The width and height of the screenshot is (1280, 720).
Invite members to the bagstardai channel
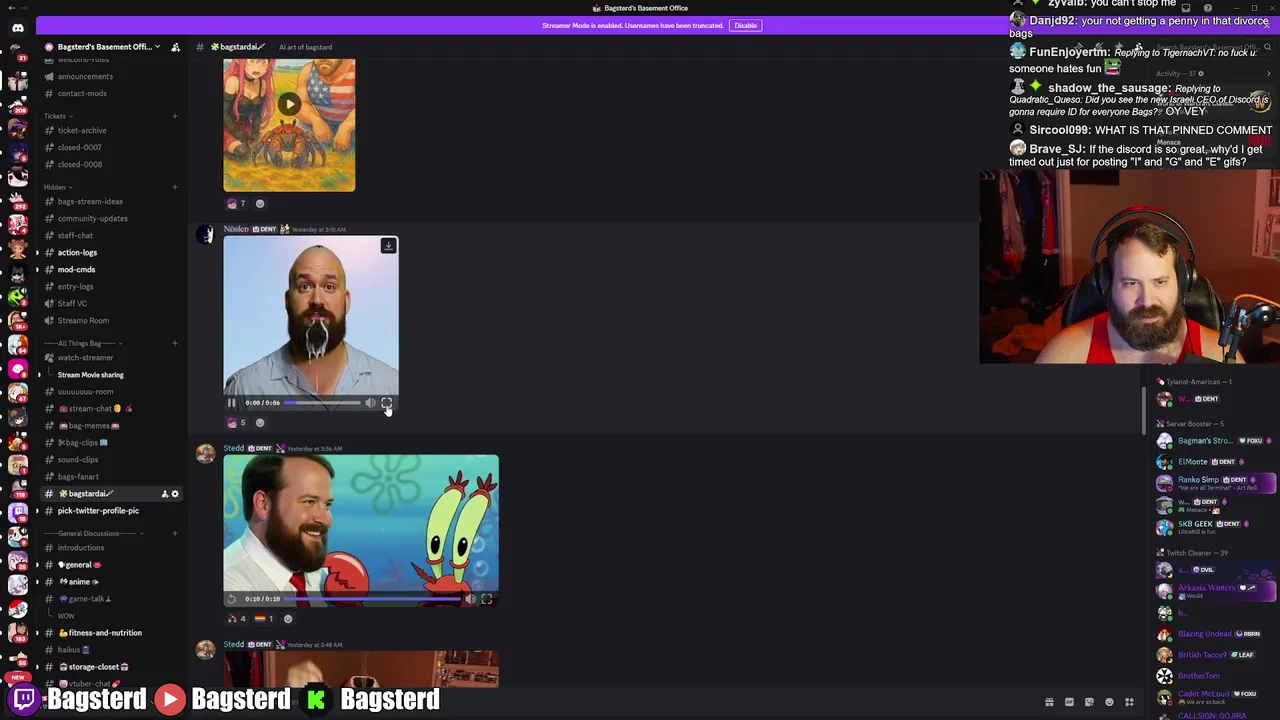[165, 494]
